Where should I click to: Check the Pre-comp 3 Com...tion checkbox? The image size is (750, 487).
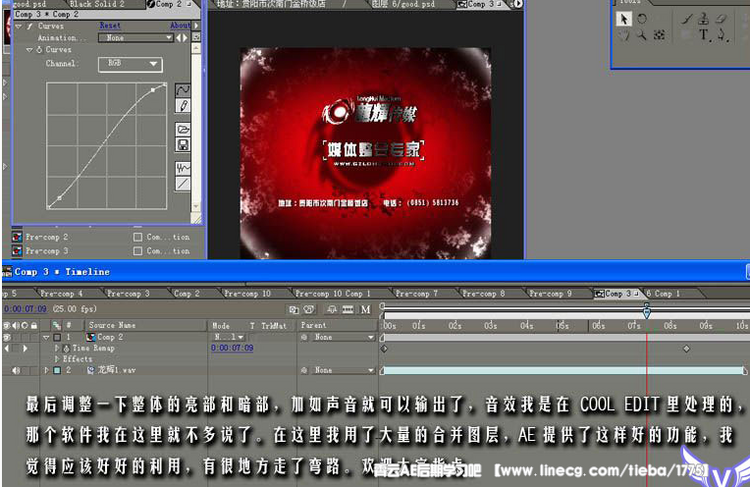click(138, 251)
